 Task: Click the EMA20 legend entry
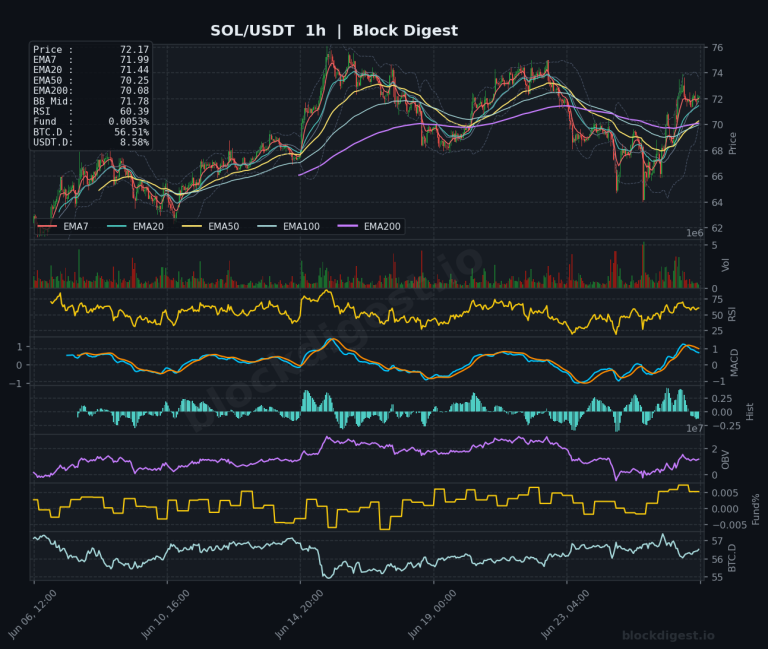(x=135, y=226)
